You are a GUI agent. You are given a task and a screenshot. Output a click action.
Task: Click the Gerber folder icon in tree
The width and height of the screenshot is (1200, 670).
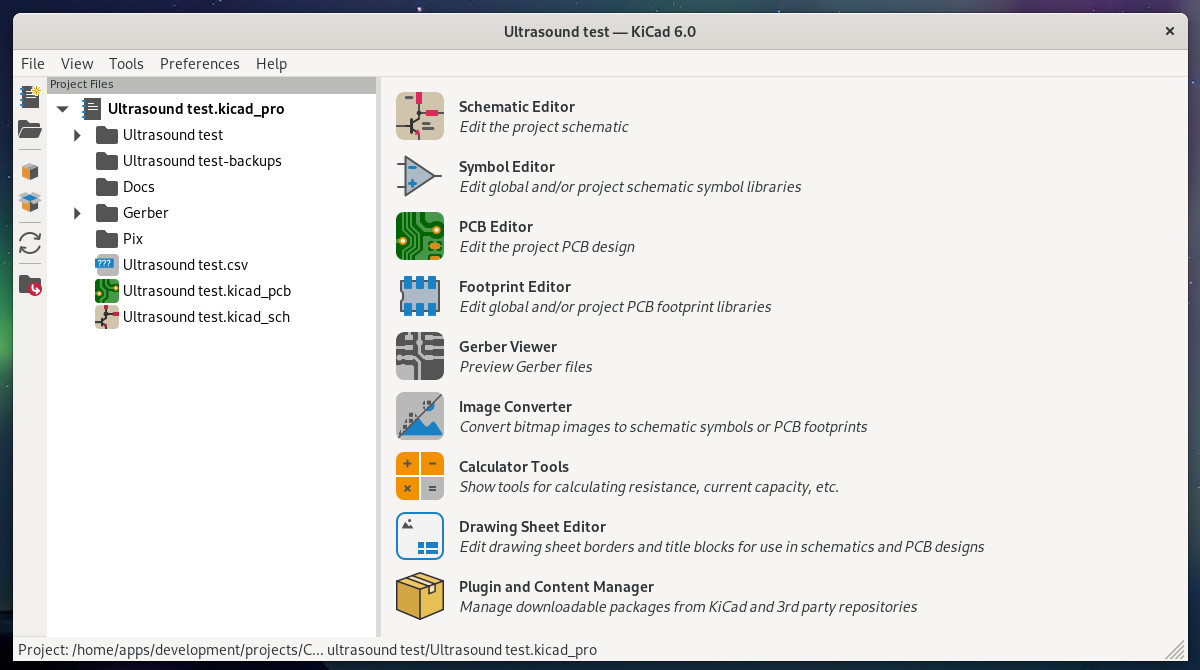(107, 213)
